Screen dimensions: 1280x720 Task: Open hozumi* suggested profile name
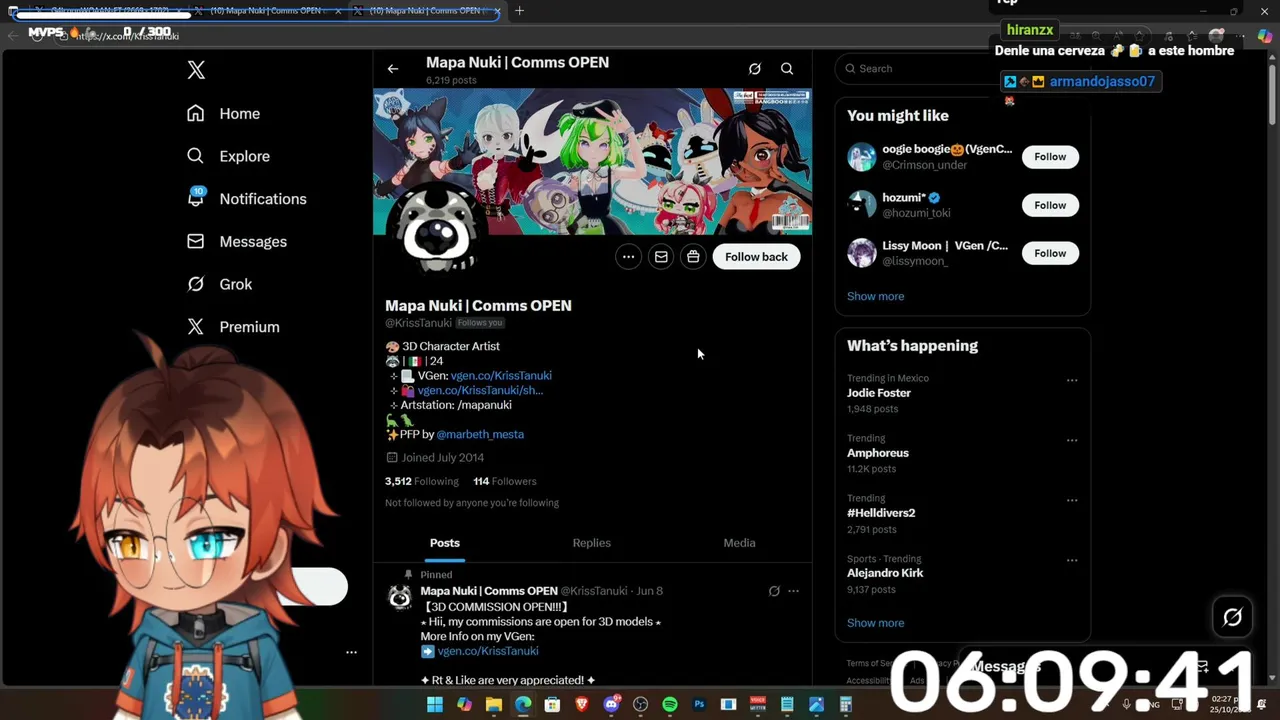[904, 198]
